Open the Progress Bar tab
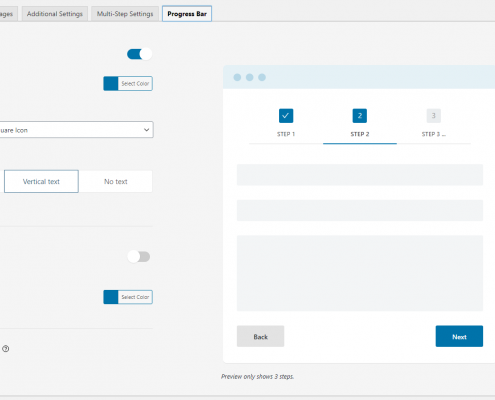This screenshot has height=400, width=495. pos(187,14)
